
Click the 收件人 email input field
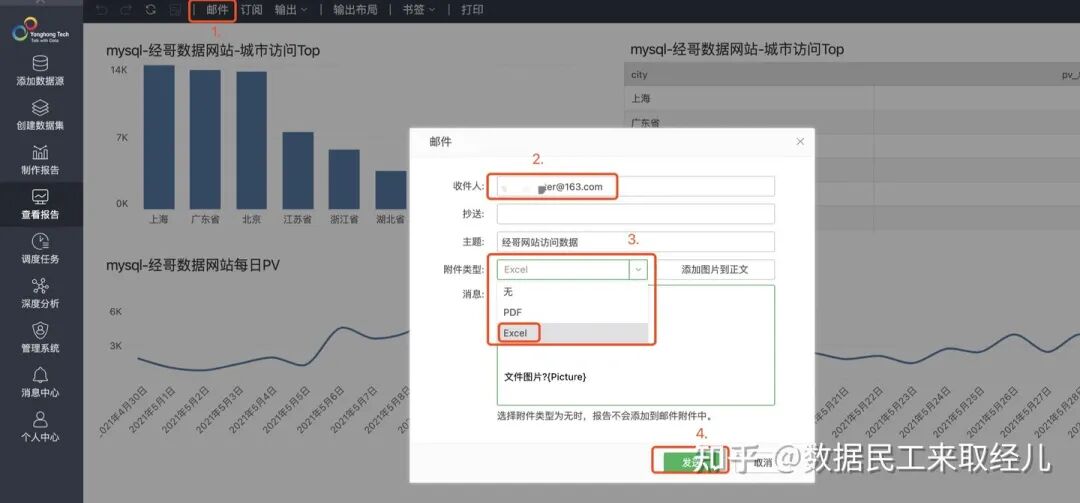636,187
